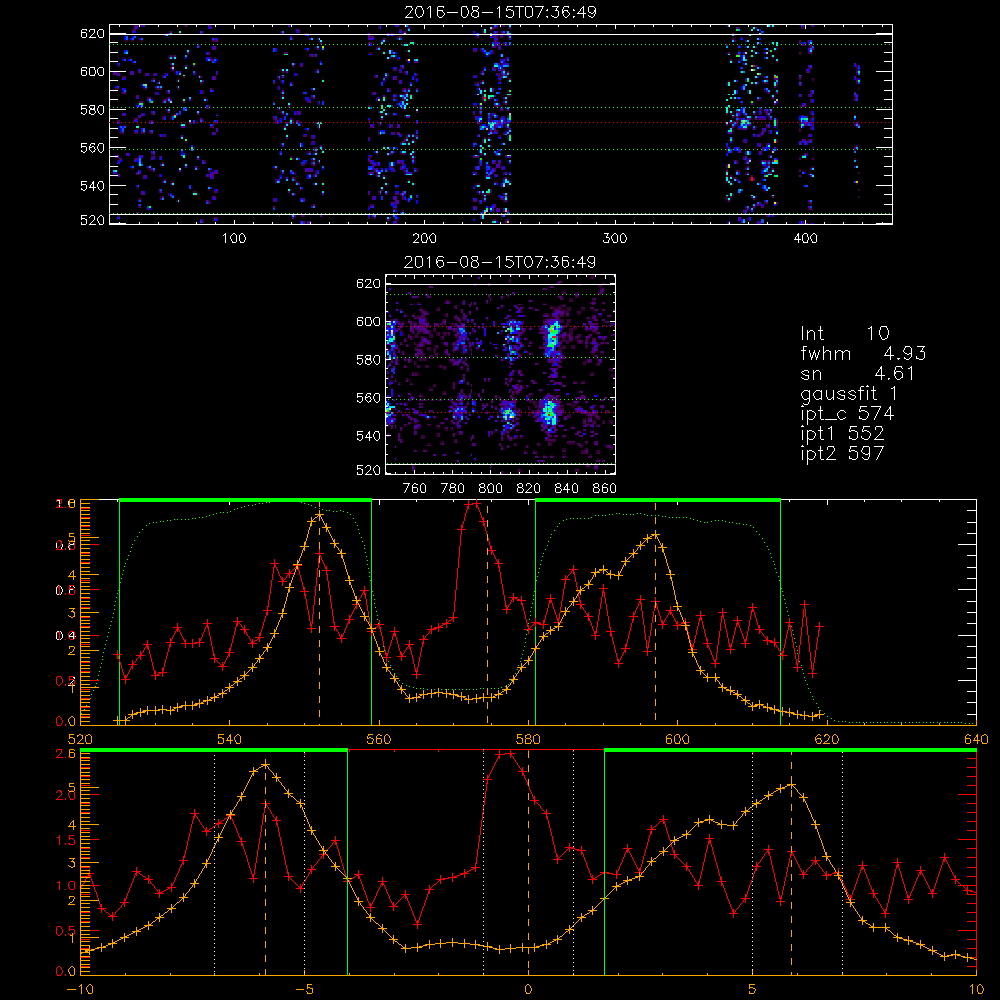Image resolution: width=1000 pixels, height=1000 pixels.
Task: Click y-axis label 580 on middle image
Action: click(368, 360)
